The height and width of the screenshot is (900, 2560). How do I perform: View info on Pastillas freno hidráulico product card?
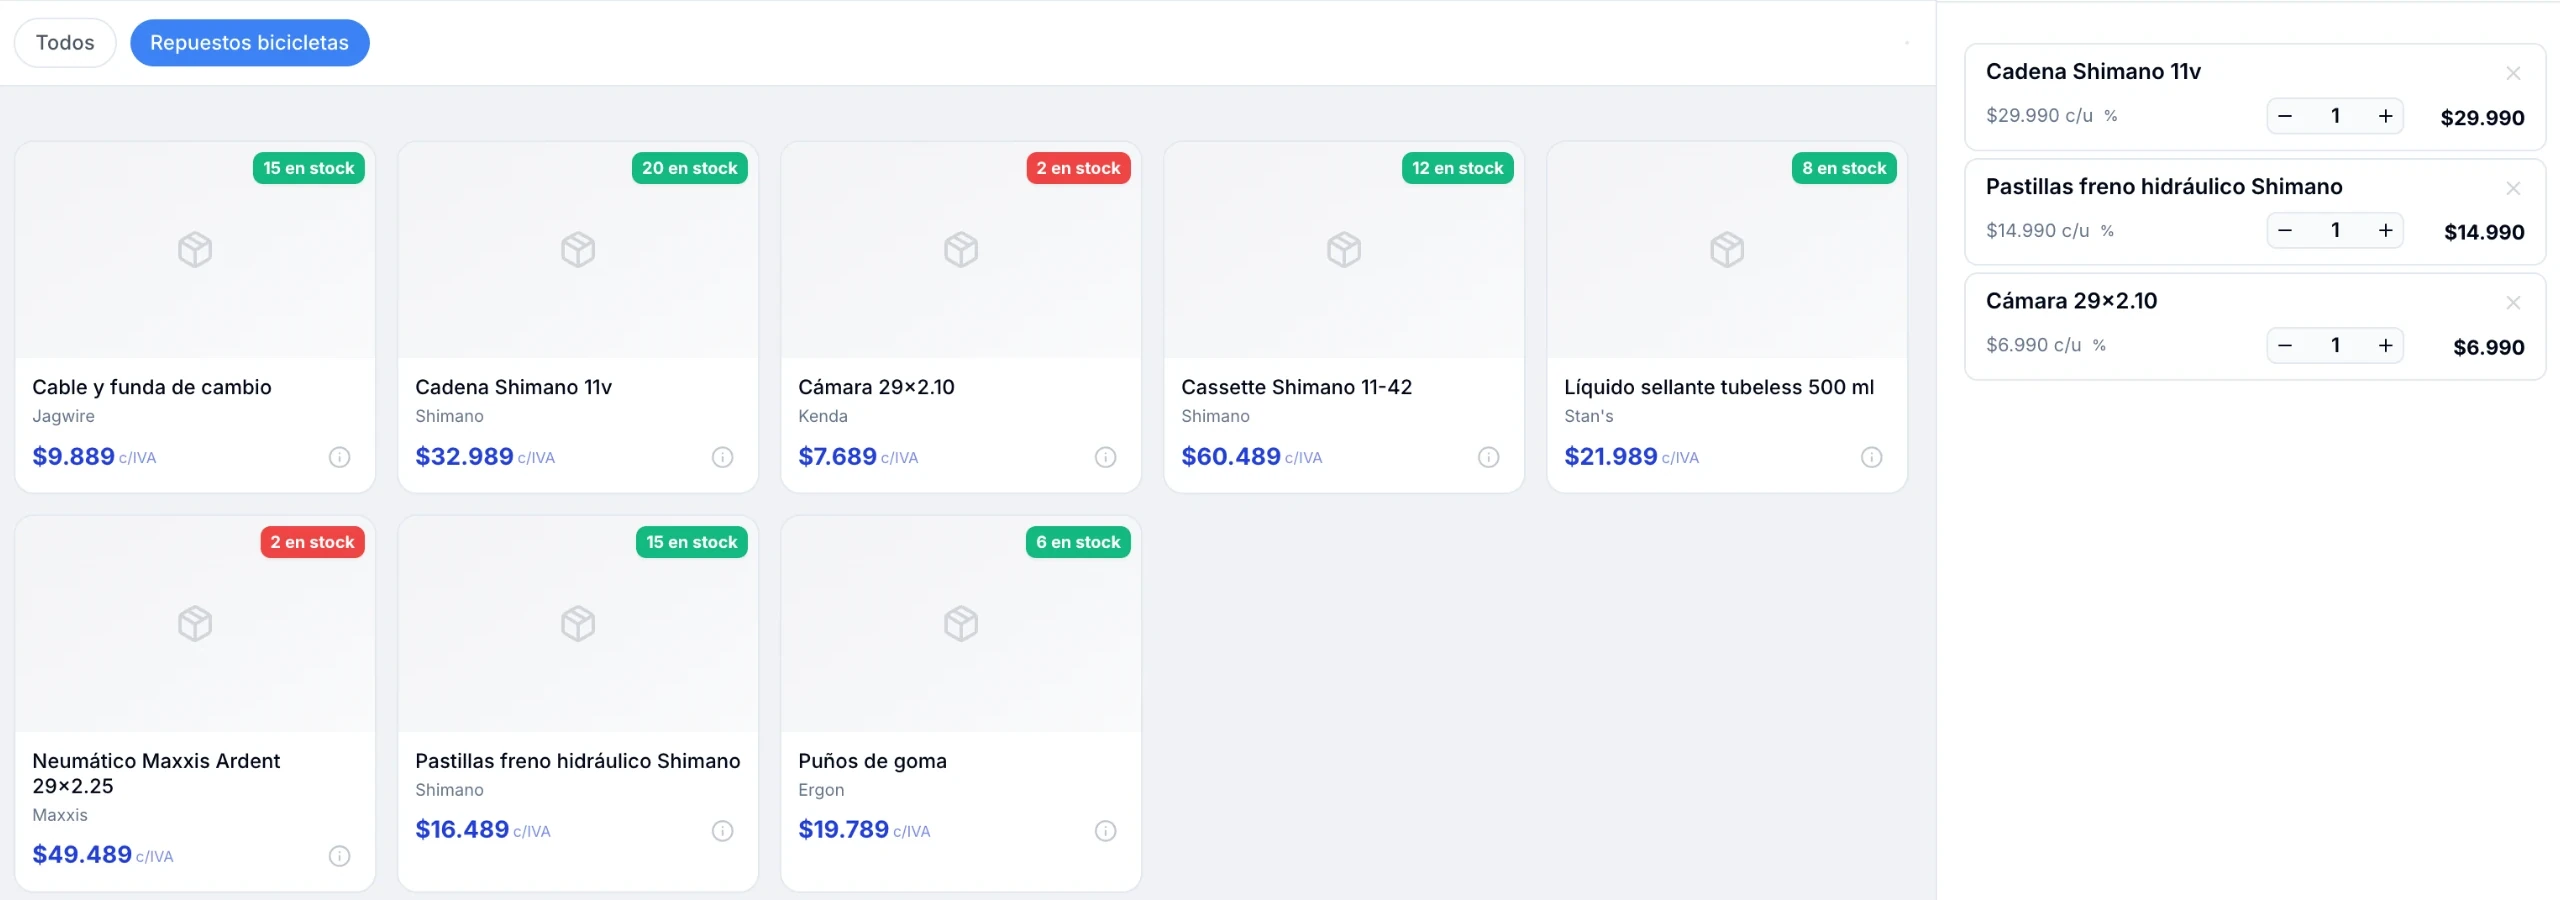pyautogui.click(x=723, y=831)
